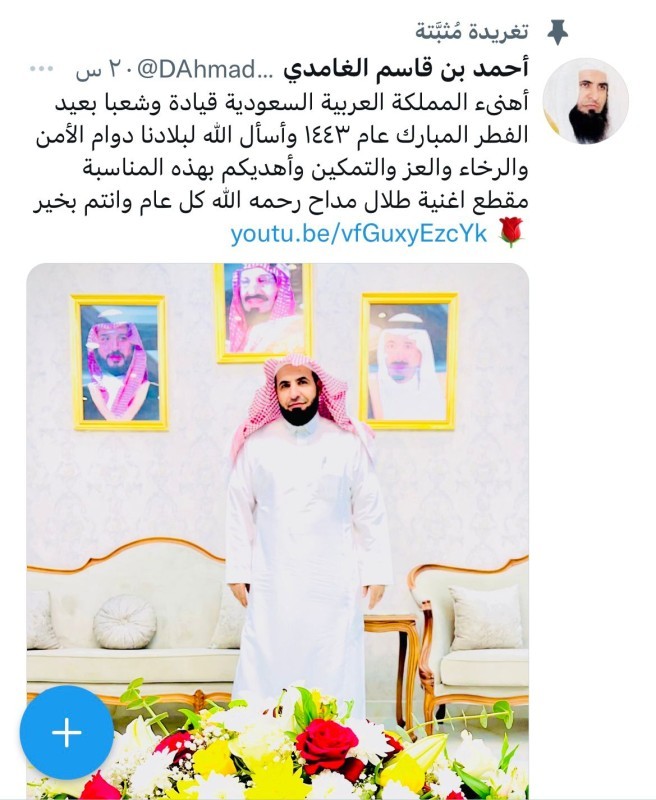
Task: Click the left framed portrait in photo
Action: (x=120, y=362)
